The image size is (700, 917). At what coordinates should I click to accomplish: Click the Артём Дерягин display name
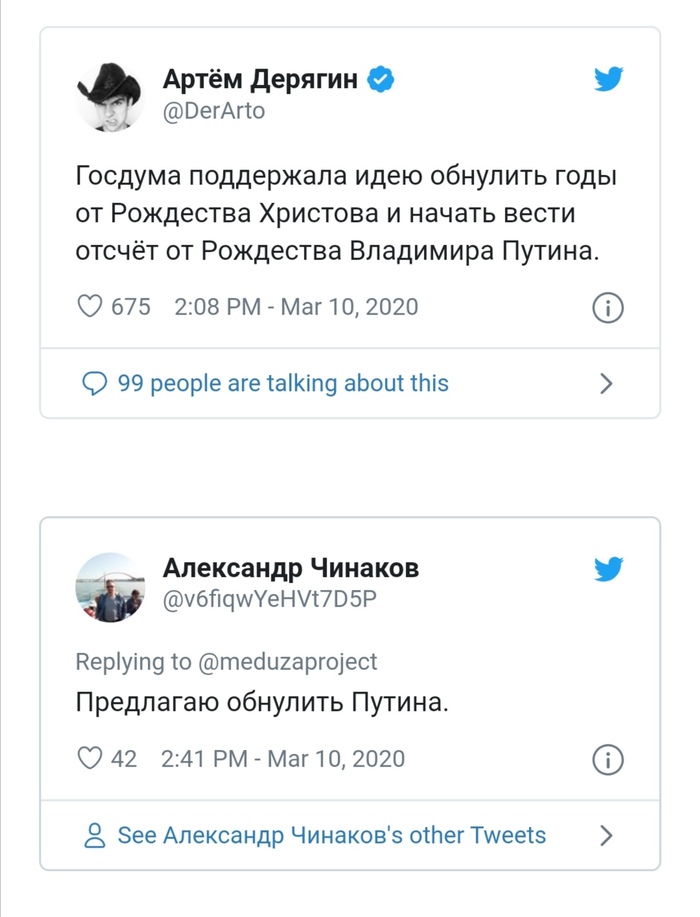tap(260, 80)
